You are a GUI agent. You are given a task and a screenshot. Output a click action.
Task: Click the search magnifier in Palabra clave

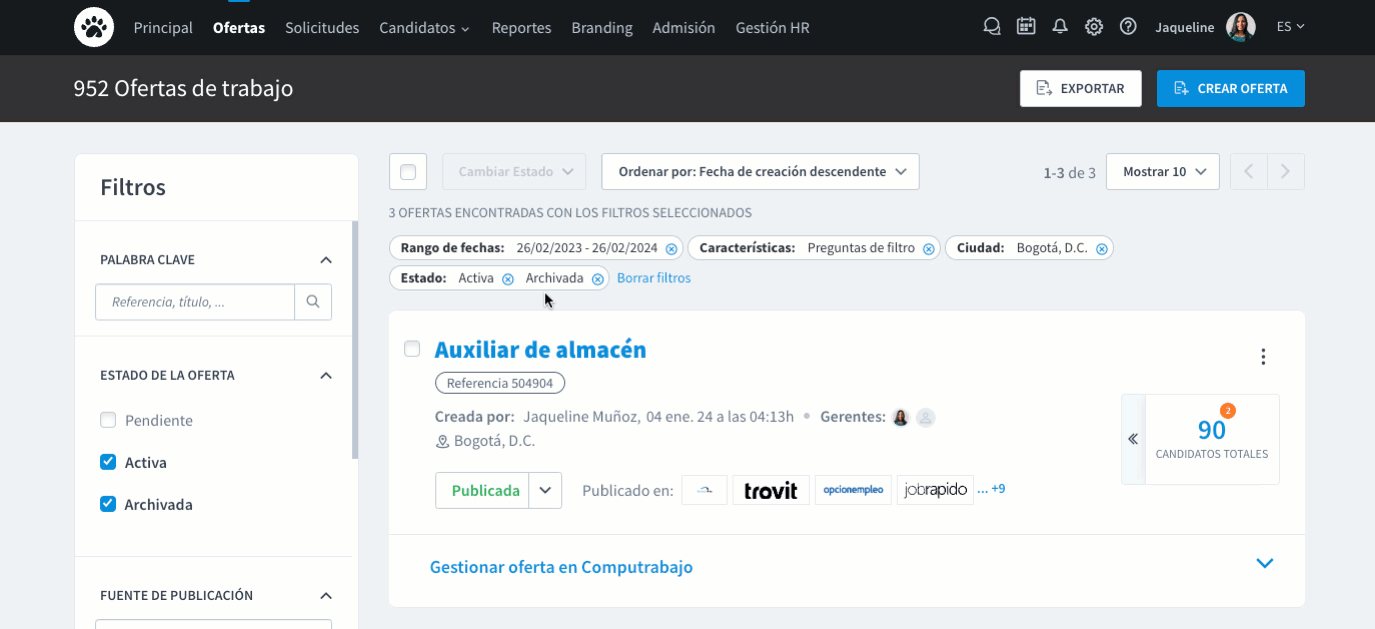tap(313, 301)
